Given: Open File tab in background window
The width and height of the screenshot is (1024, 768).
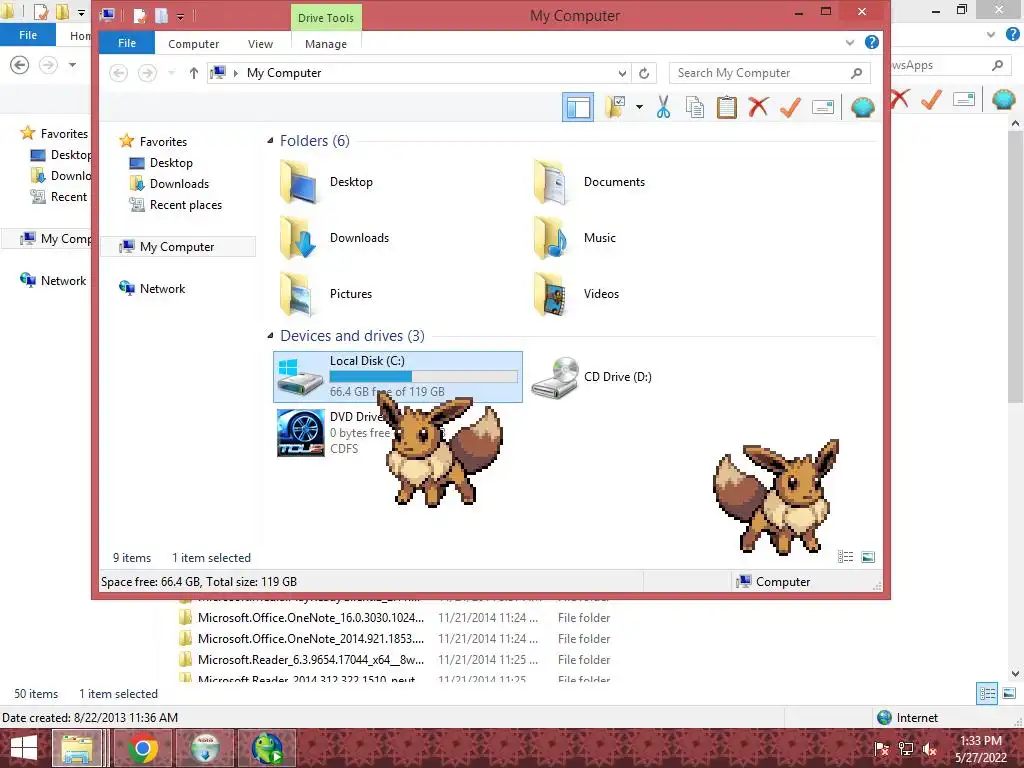Looking at the screenshot, I should point(28,35).
